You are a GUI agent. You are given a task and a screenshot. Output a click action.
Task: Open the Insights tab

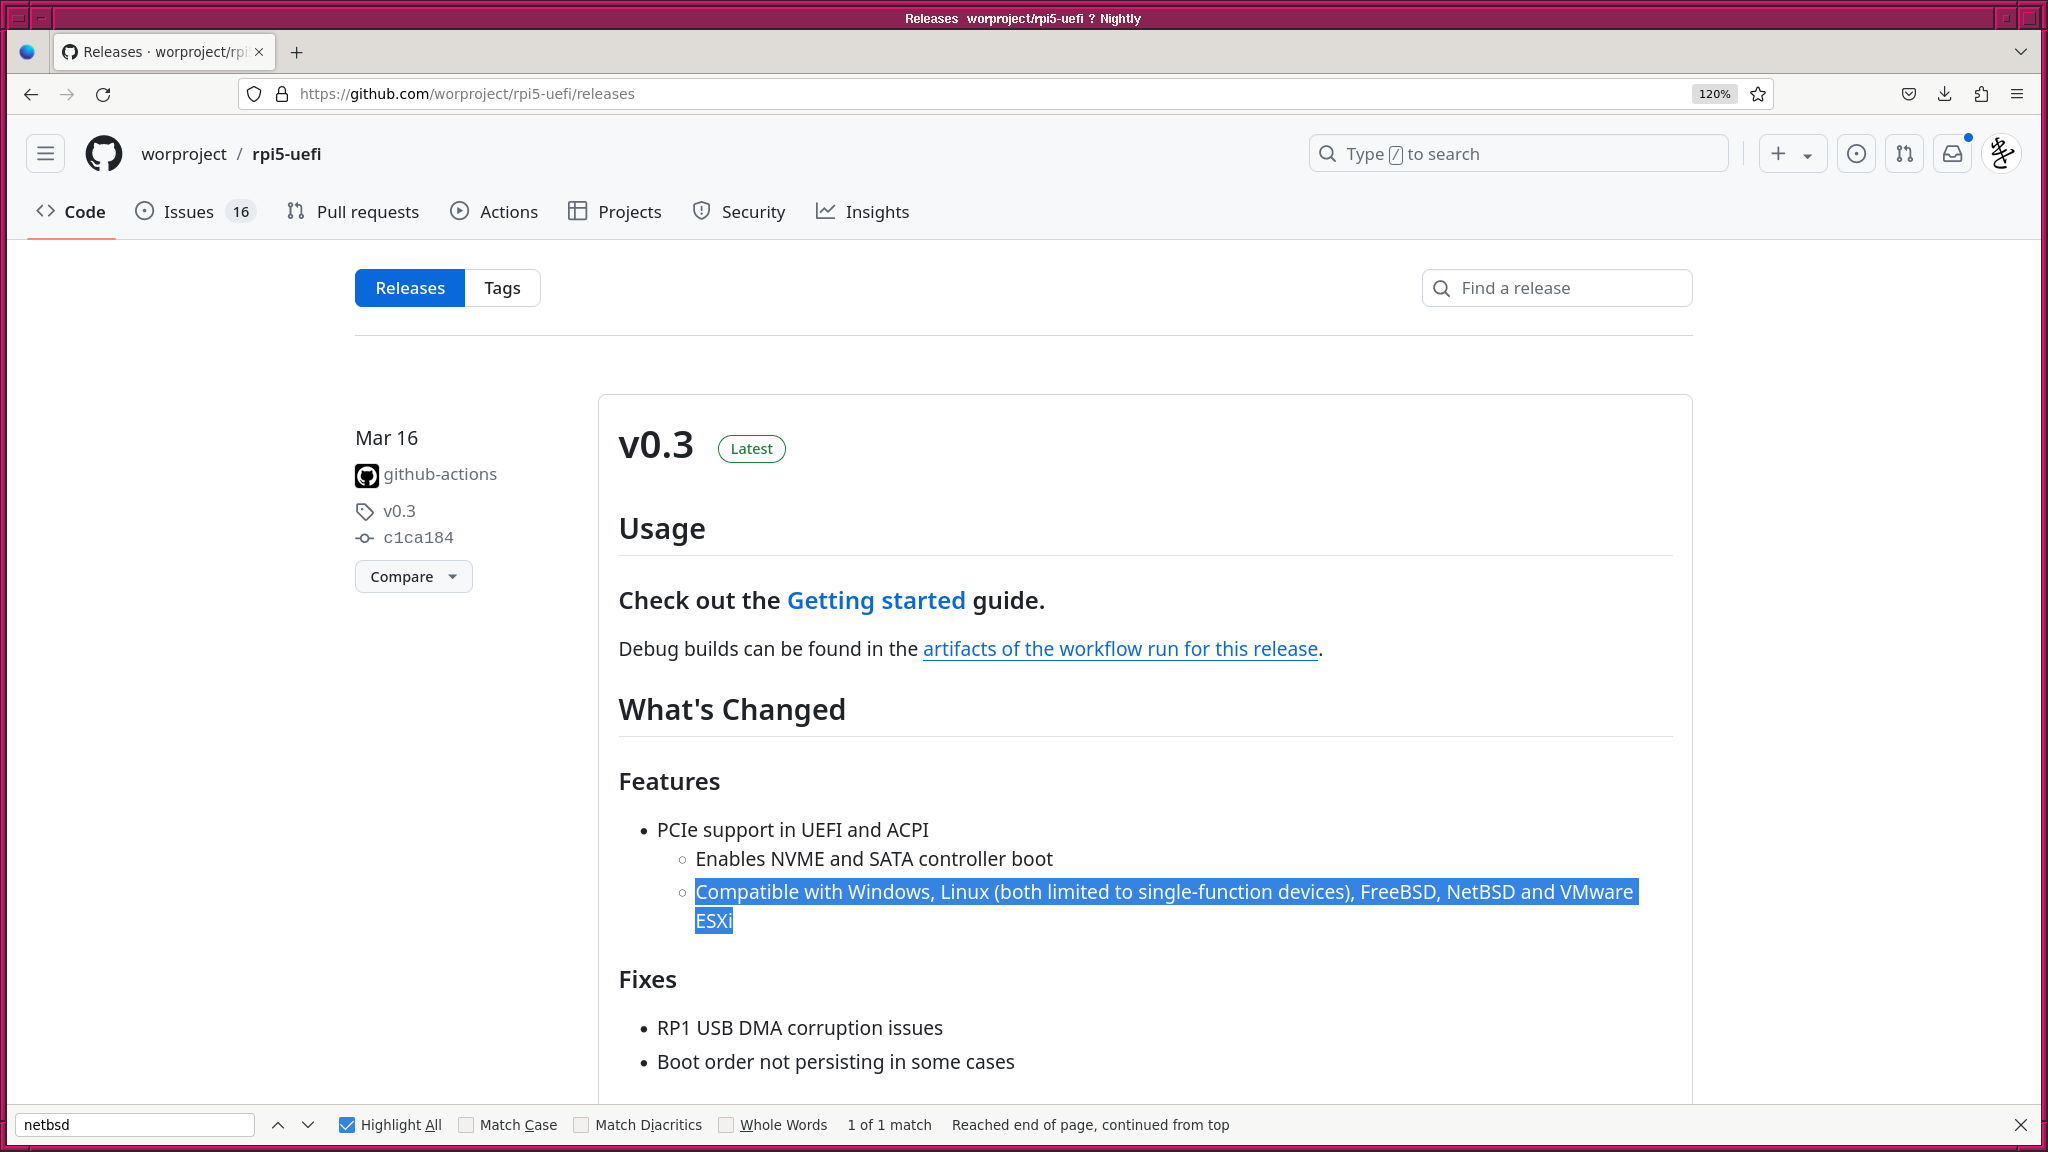(x=863, y=212)
